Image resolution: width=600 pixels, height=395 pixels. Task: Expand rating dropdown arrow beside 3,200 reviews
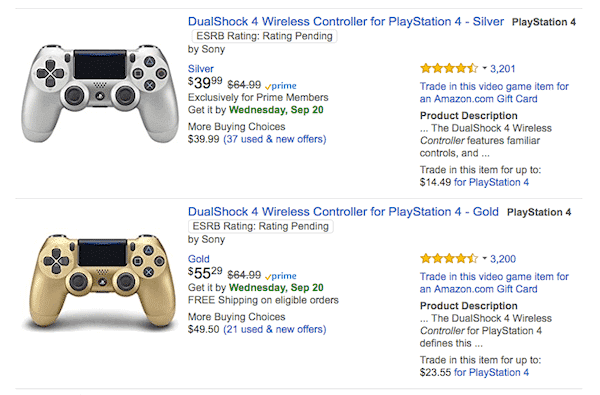point(484,259)
